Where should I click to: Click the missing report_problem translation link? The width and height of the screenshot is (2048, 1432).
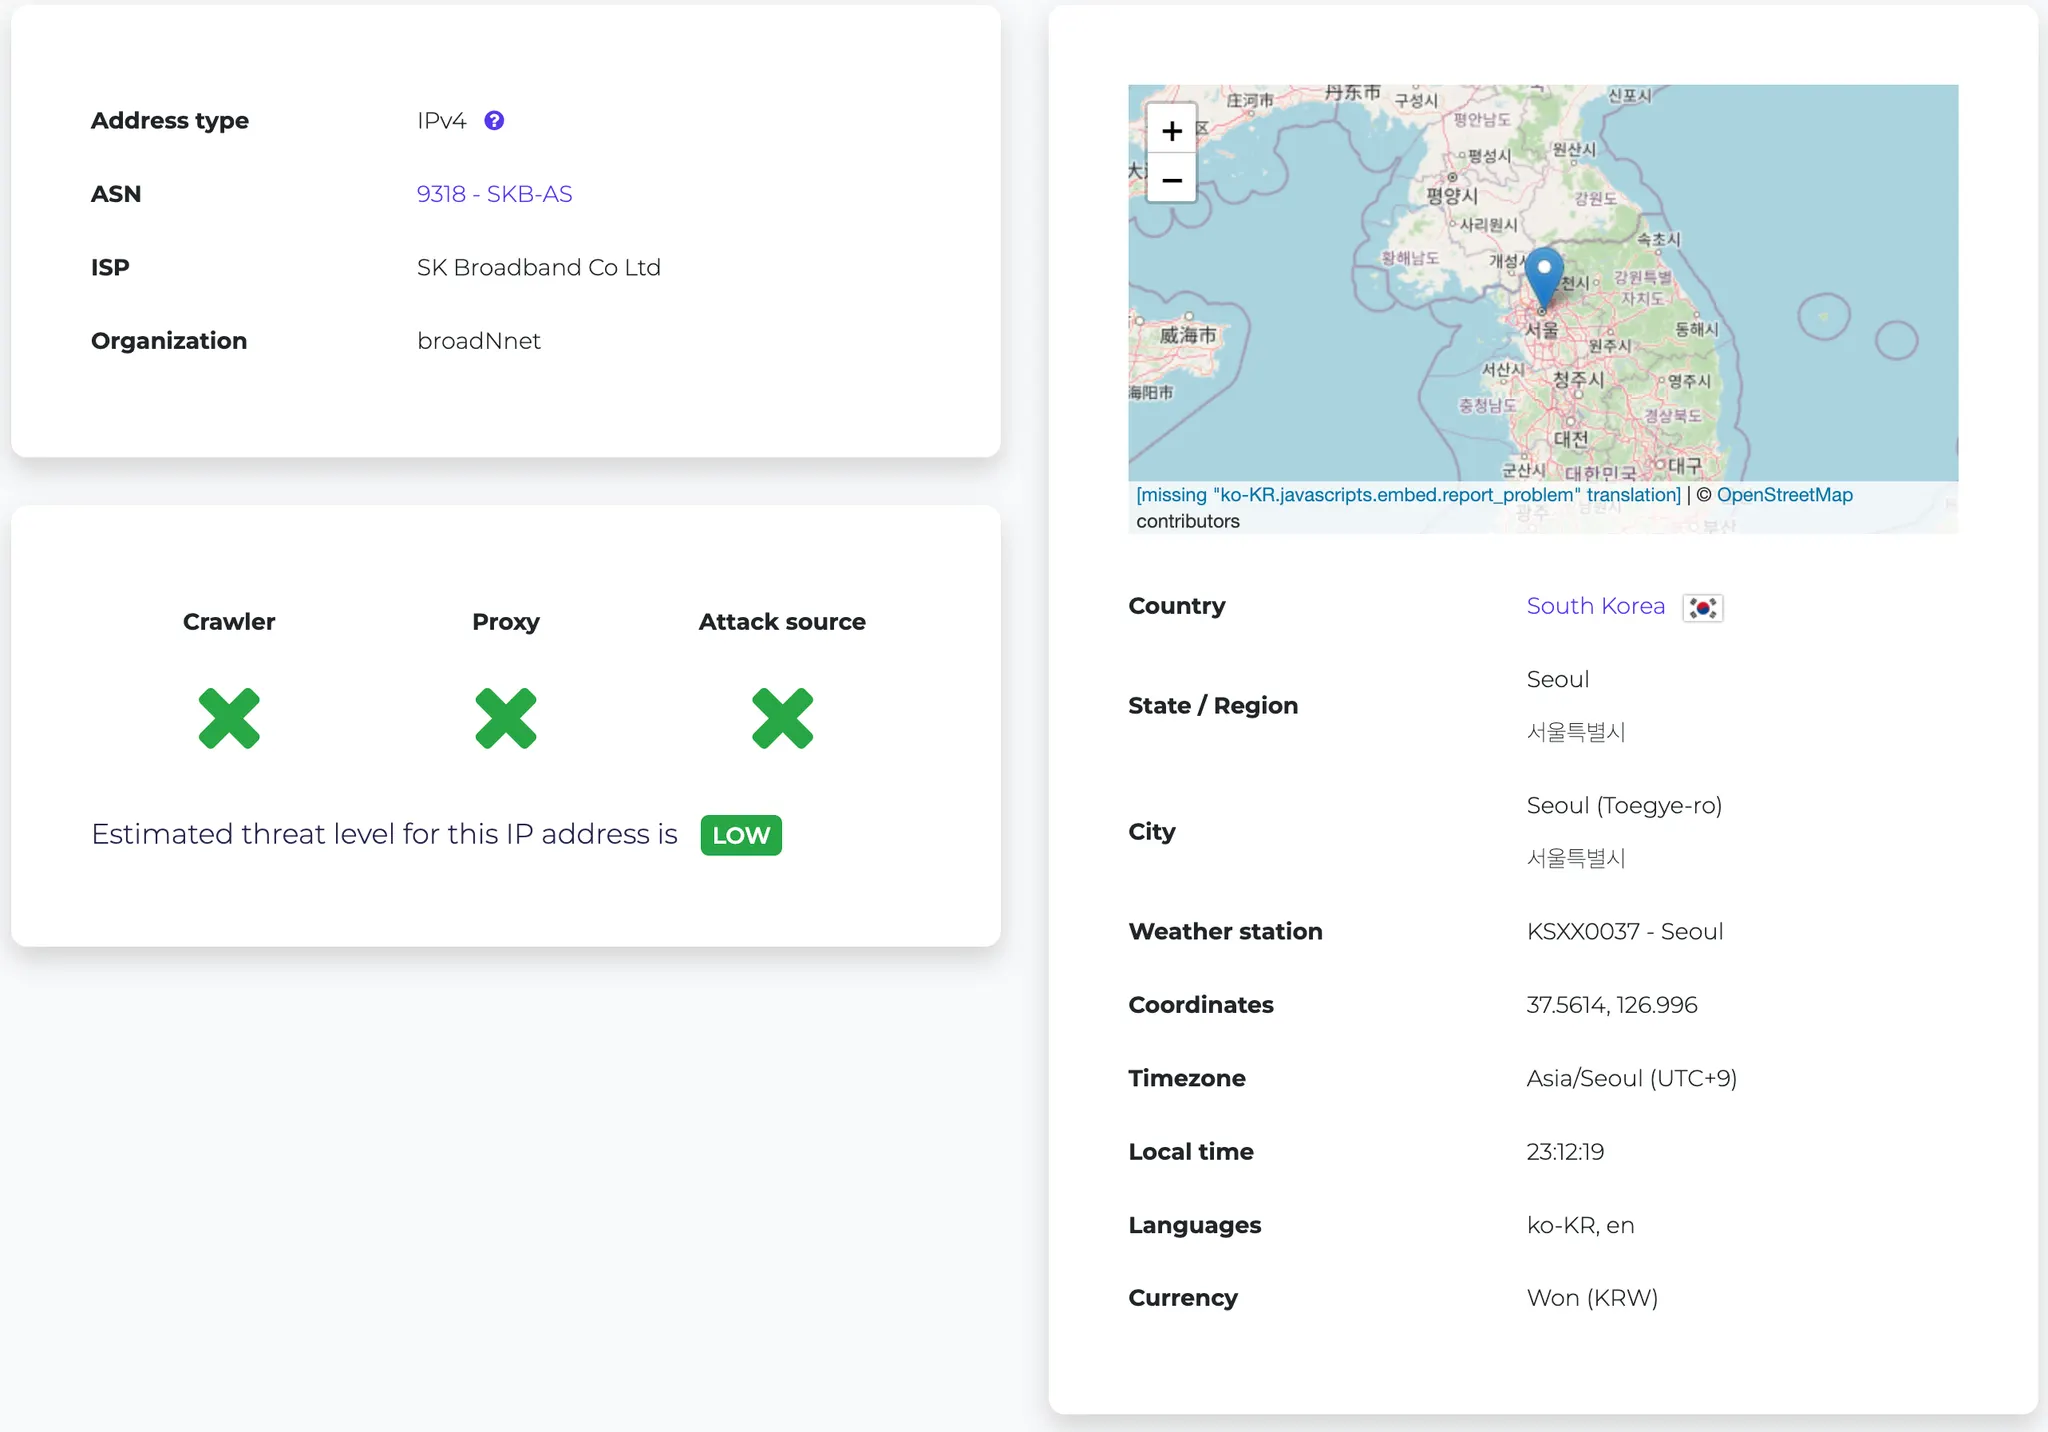[x=1408, y=495]
